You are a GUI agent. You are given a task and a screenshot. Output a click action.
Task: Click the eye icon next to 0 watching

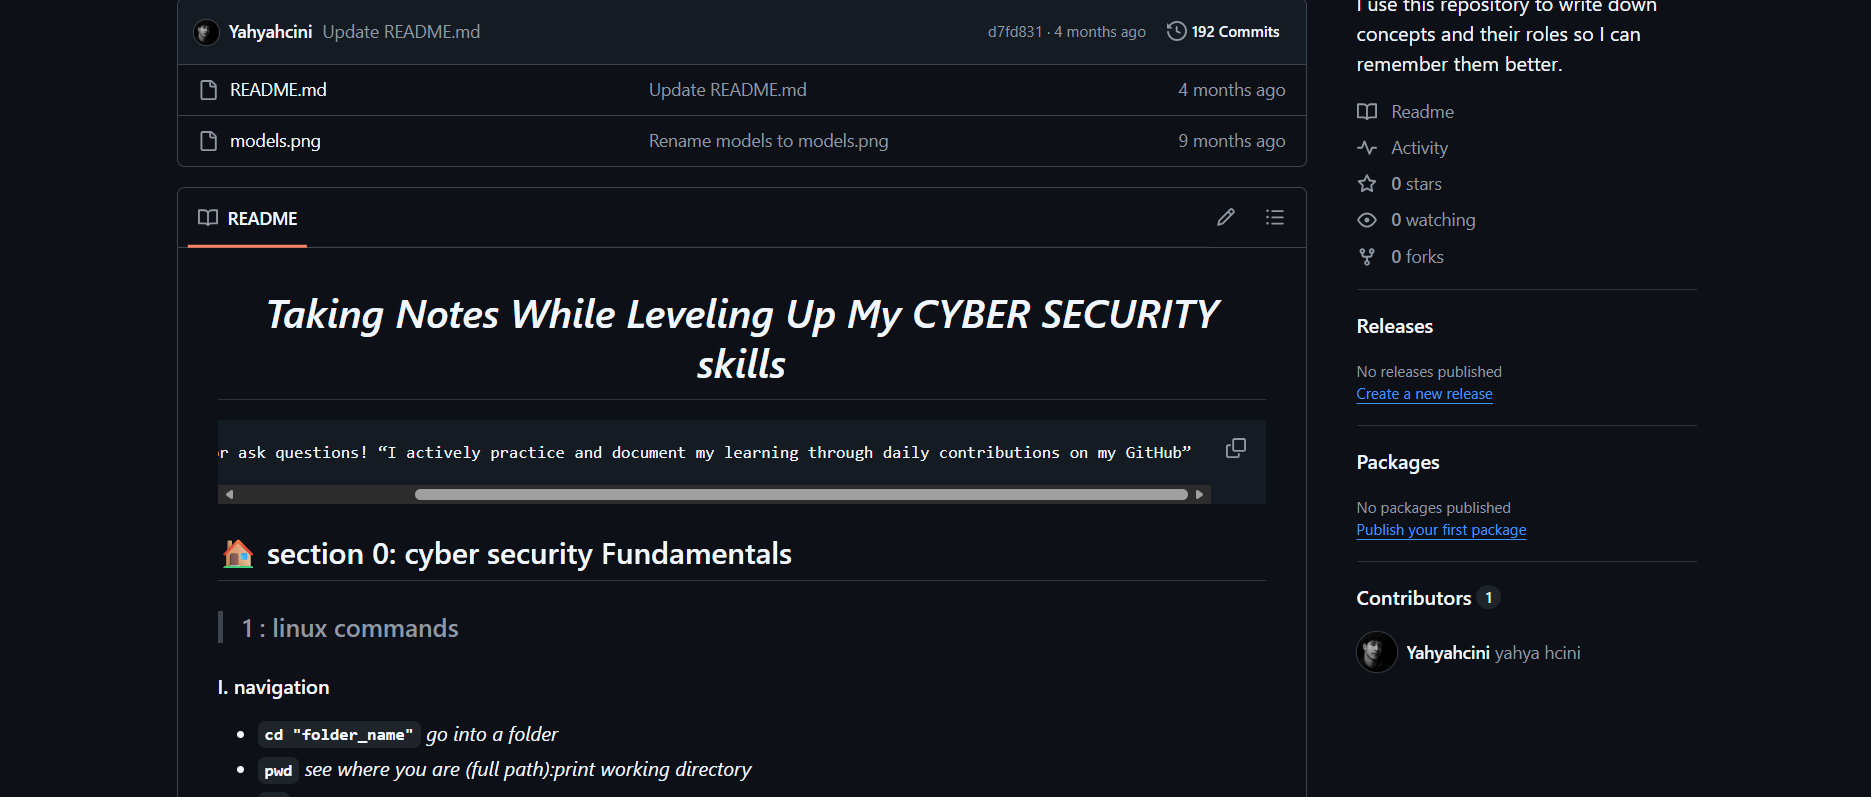click(1367, 220)
